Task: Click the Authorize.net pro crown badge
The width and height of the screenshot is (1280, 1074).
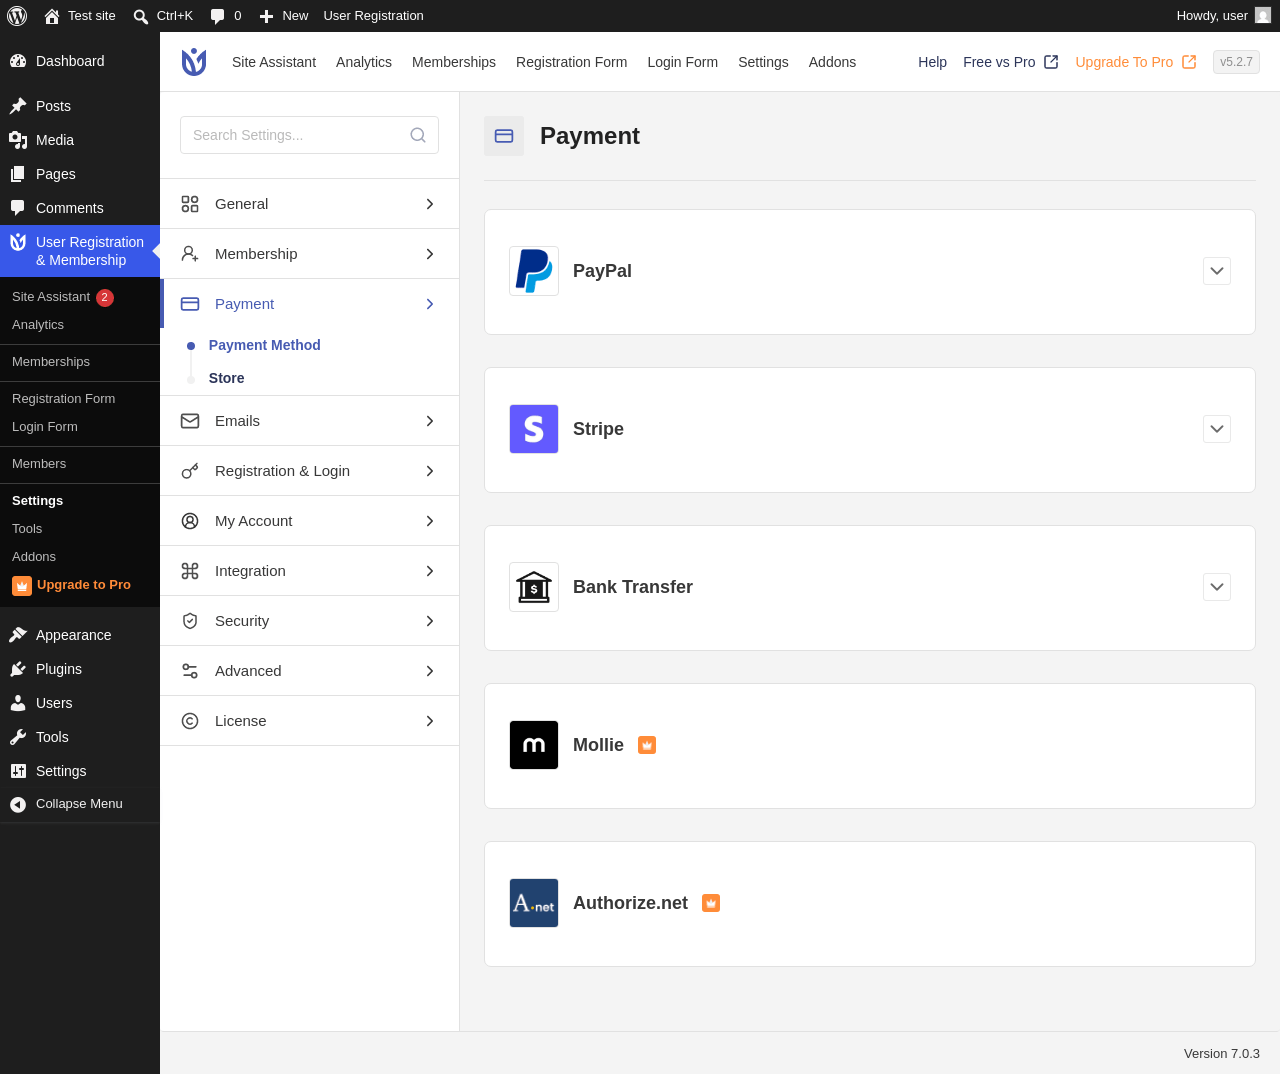Action: 711,903
